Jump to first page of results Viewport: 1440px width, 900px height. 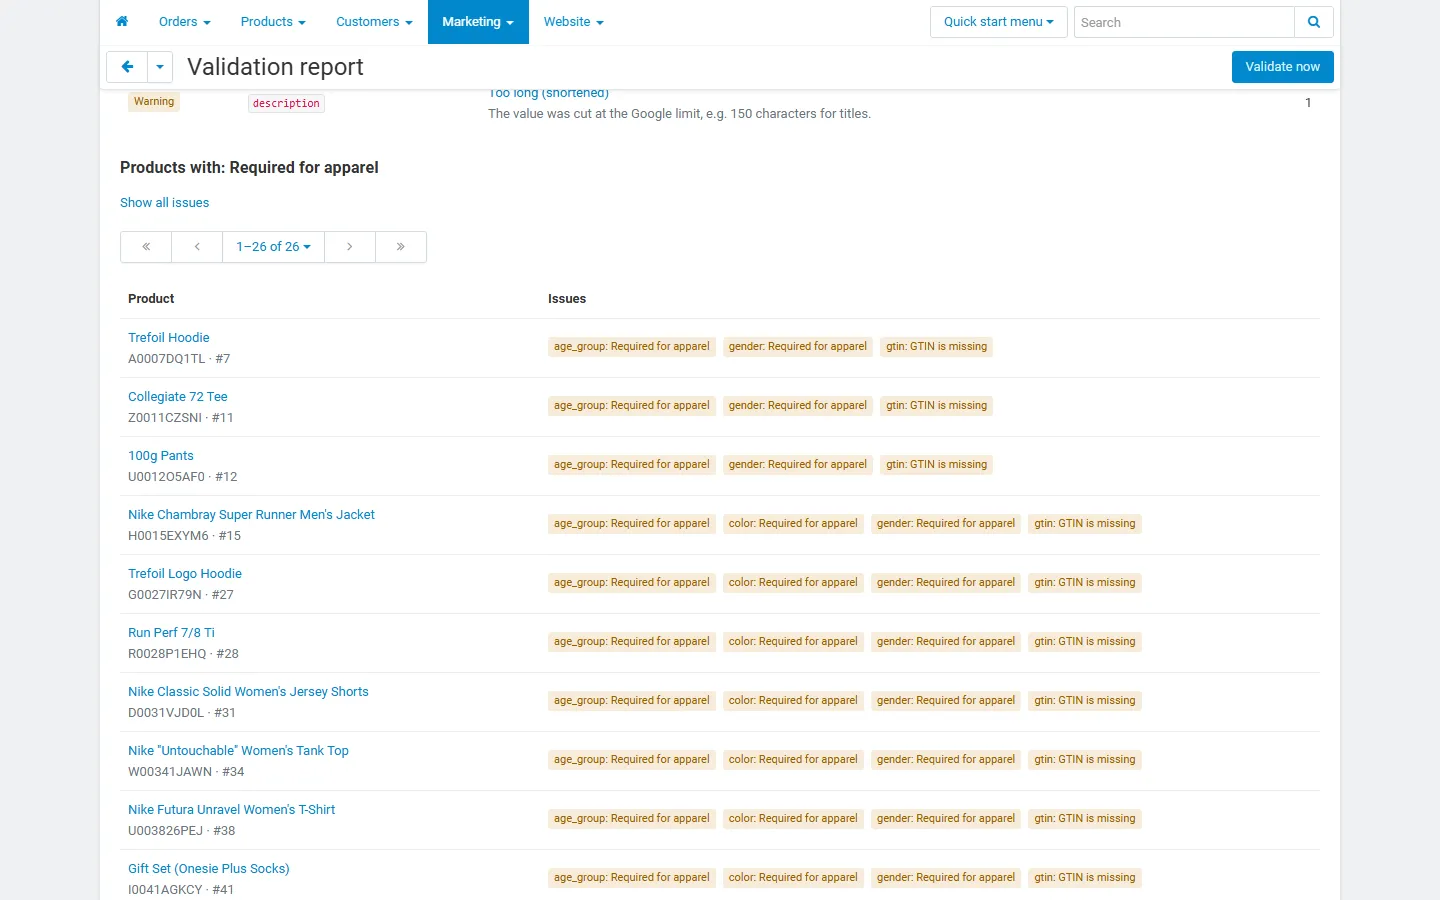pyautogui.click(x=146, y=247)
